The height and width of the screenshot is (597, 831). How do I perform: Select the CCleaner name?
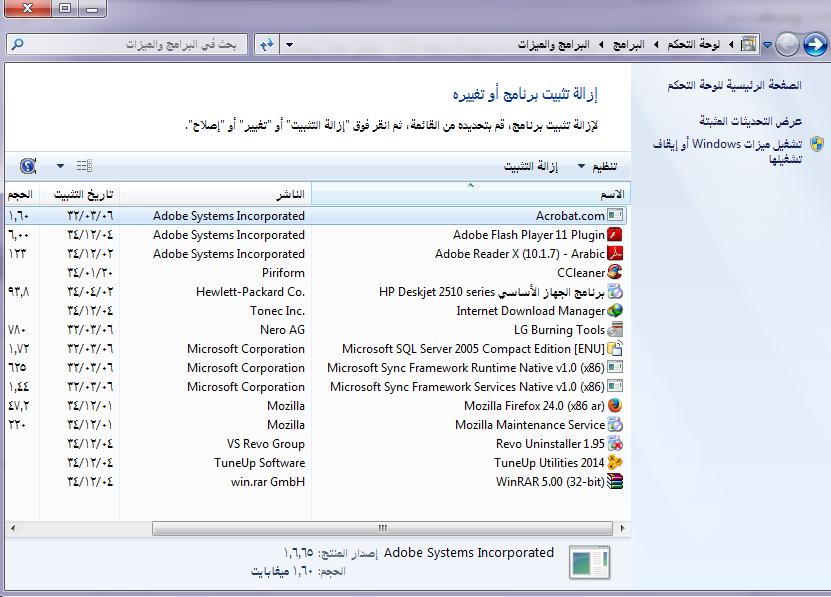(x=581, y=273)
